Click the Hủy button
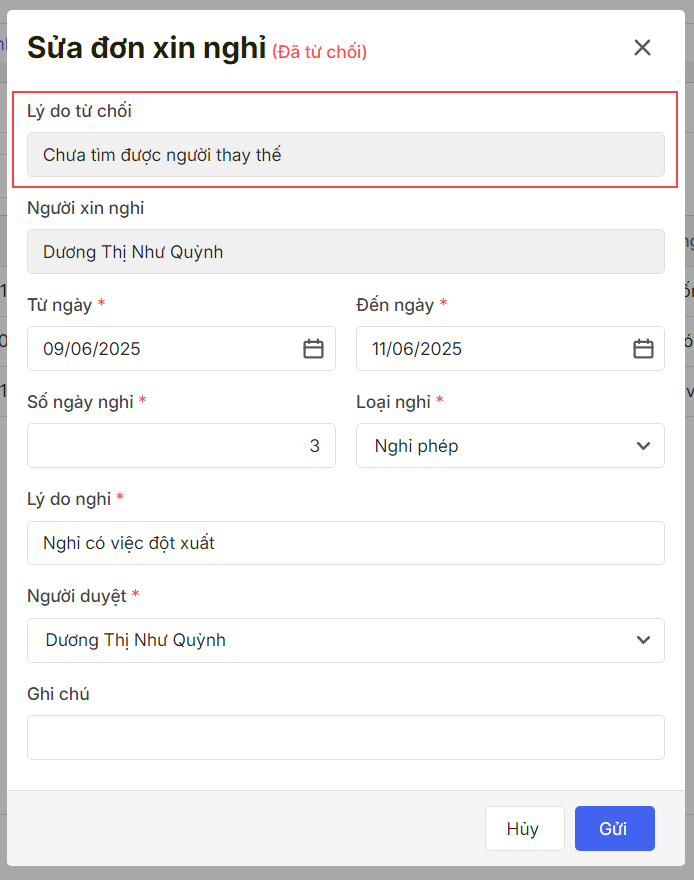The height and width of the screenshot is (880, 694). (x=522, y=828)
